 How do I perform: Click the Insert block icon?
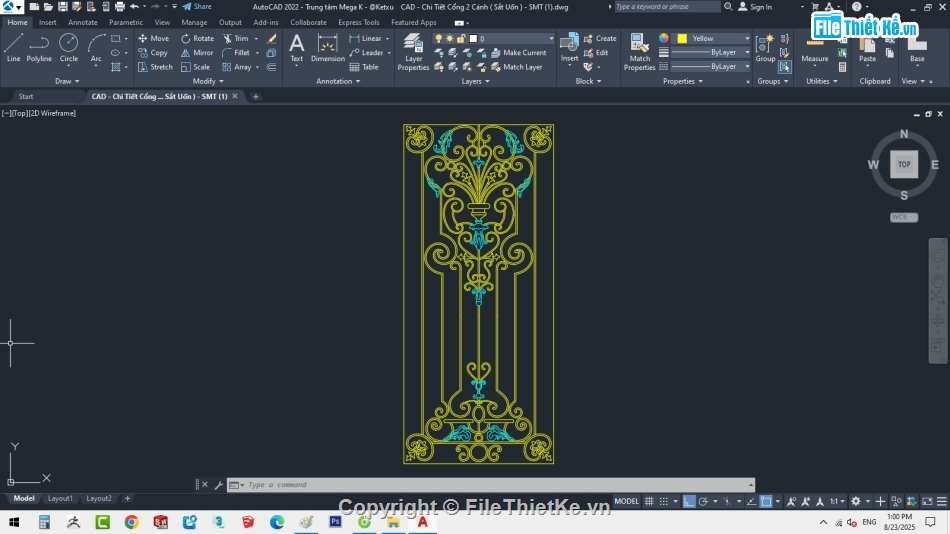569,48
